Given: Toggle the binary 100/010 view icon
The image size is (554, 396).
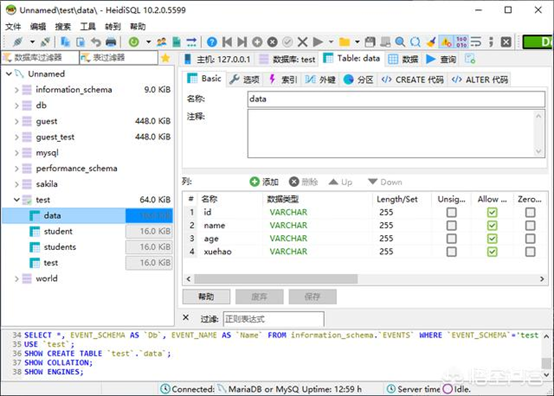Looking at the screenshot, I should pyautogui.click(x=461, y=42).
